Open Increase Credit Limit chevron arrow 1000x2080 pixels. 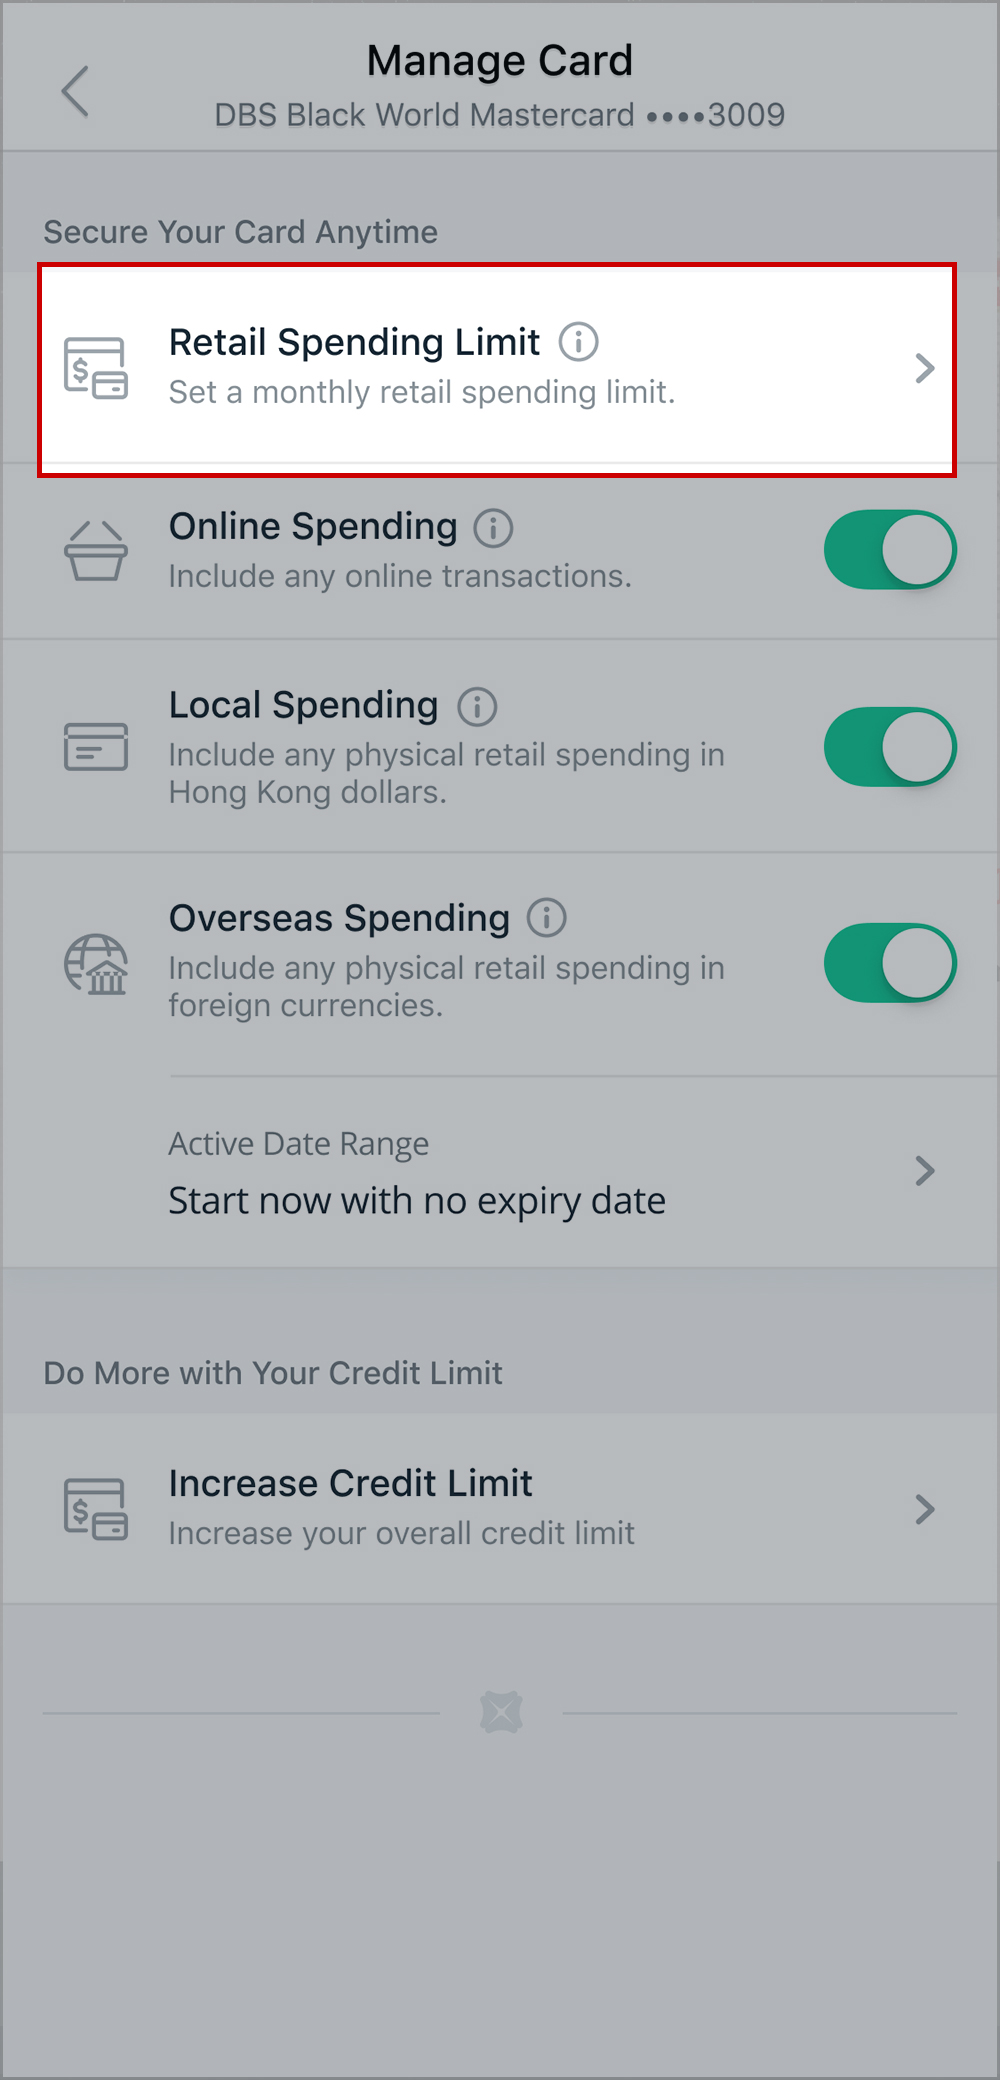point(925,1509)
